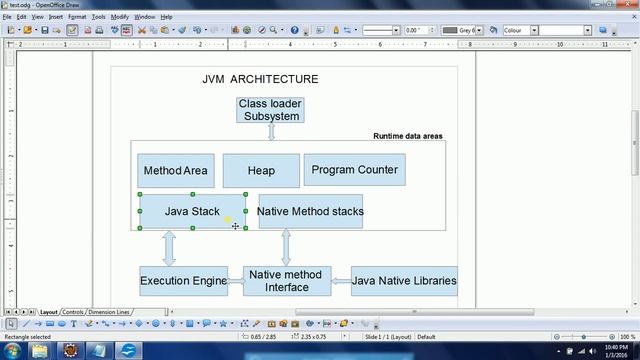Toggle the Shadow icon

603,30
